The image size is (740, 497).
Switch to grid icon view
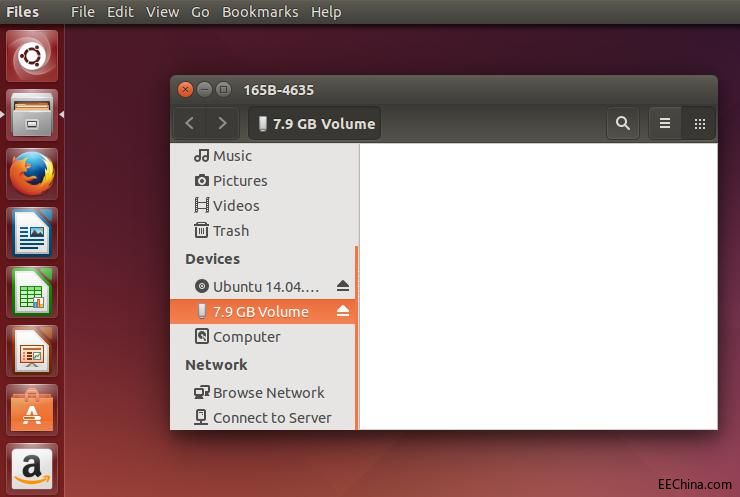[699, 123]
